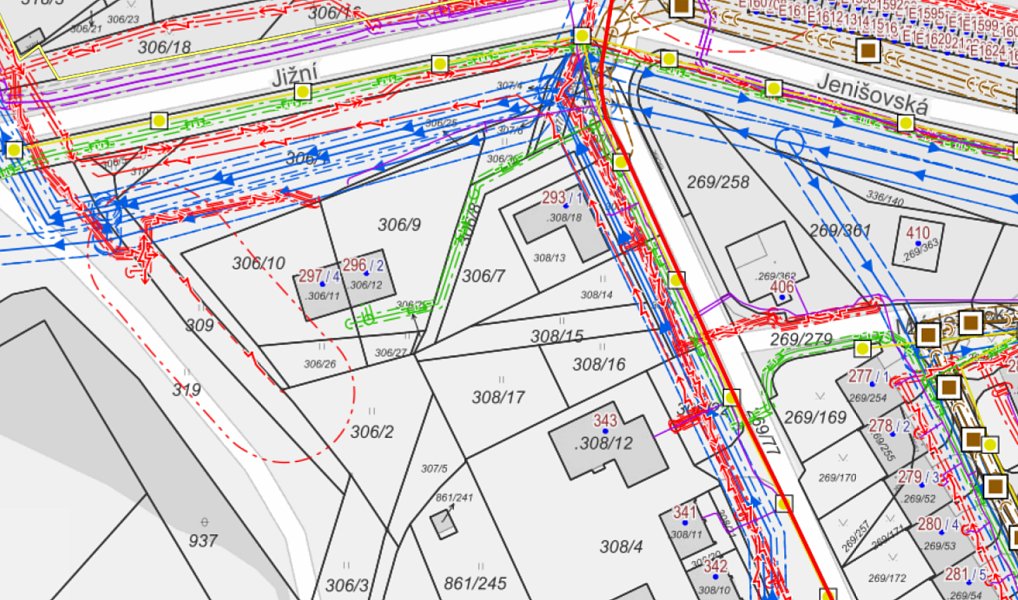The image size is (1018, 600).
Task: Select parcel label 306/7
Action: (483, 276)
